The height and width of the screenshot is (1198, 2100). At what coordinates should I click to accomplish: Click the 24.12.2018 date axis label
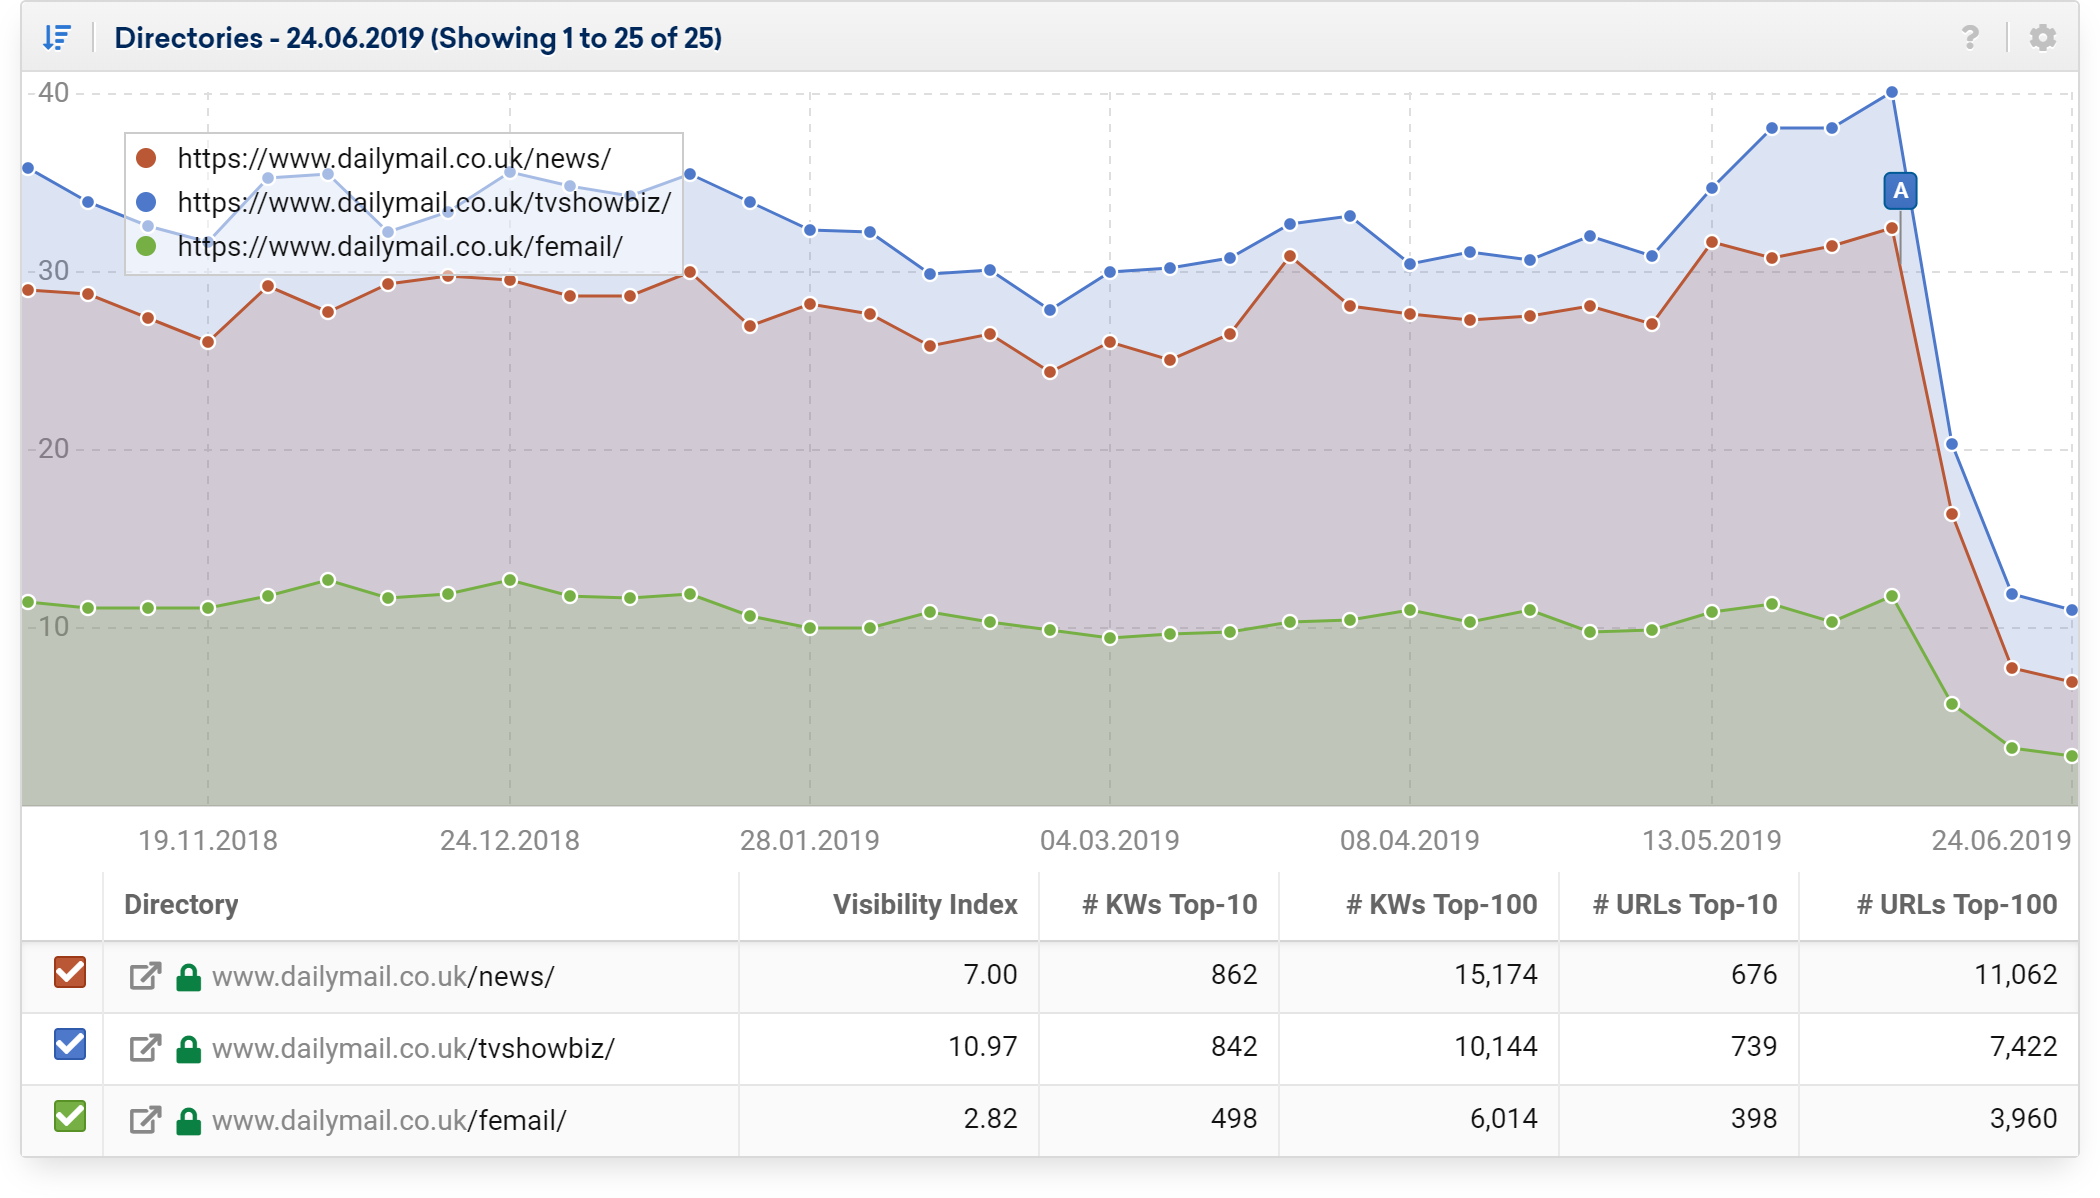(x=510, y=841)
